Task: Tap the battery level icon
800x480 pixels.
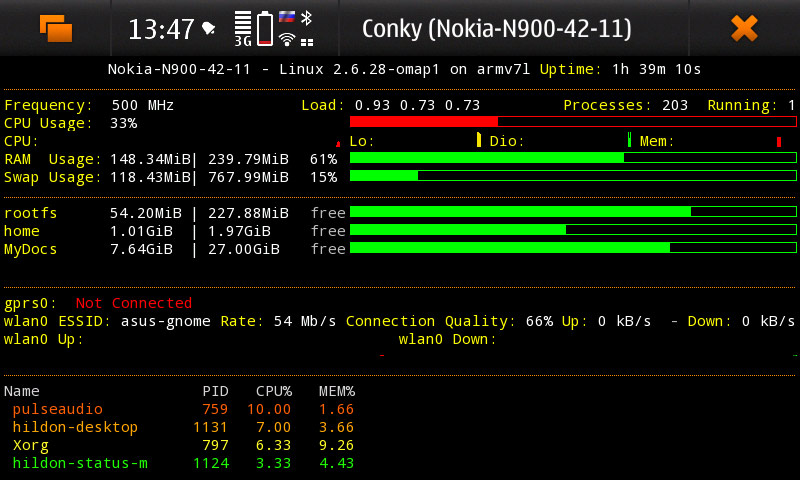Action: [265, 29]
